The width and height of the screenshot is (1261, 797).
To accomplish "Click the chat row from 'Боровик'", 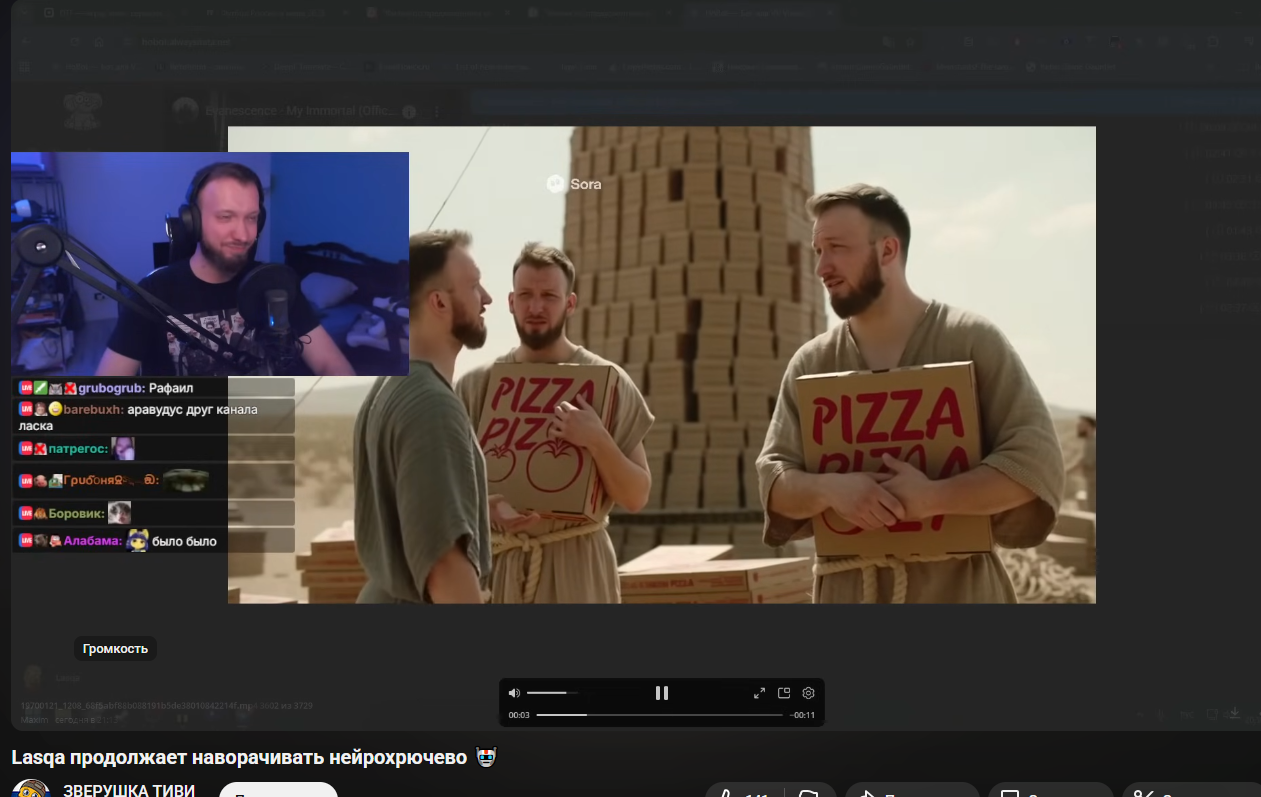I will tap(154, 513).
